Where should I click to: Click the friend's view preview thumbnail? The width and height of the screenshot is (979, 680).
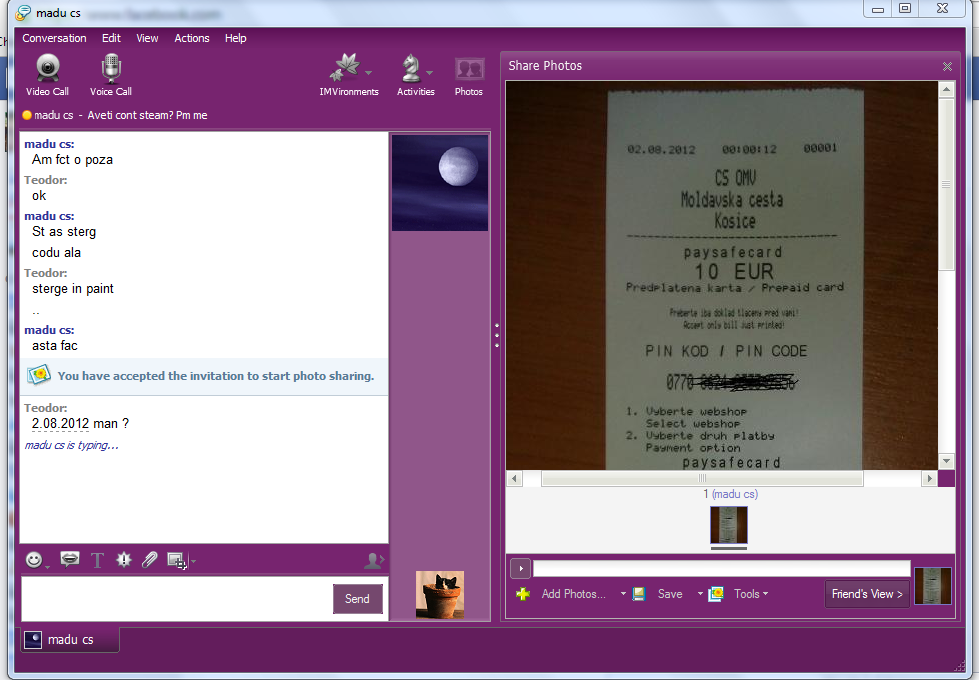[933, 586]
